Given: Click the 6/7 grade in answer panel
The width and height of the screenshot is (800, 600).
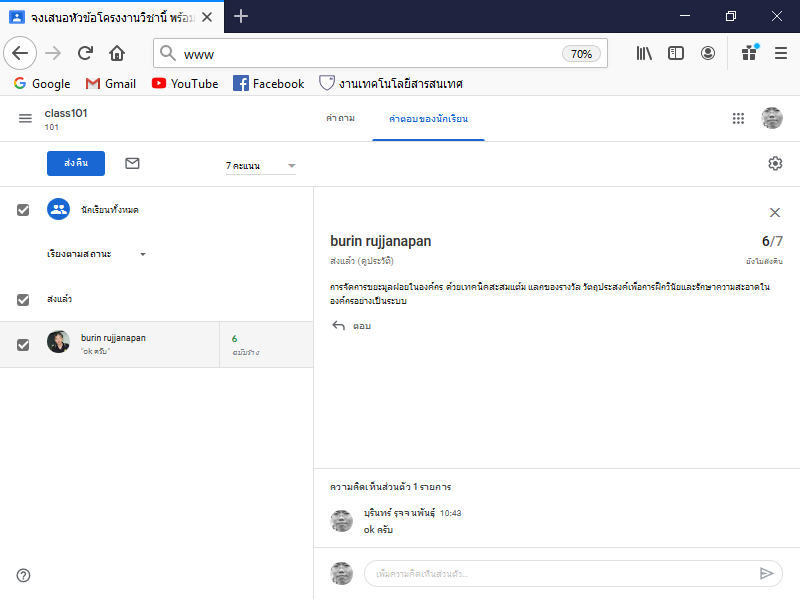Looking at the screenshot, I should coord(772,241).
